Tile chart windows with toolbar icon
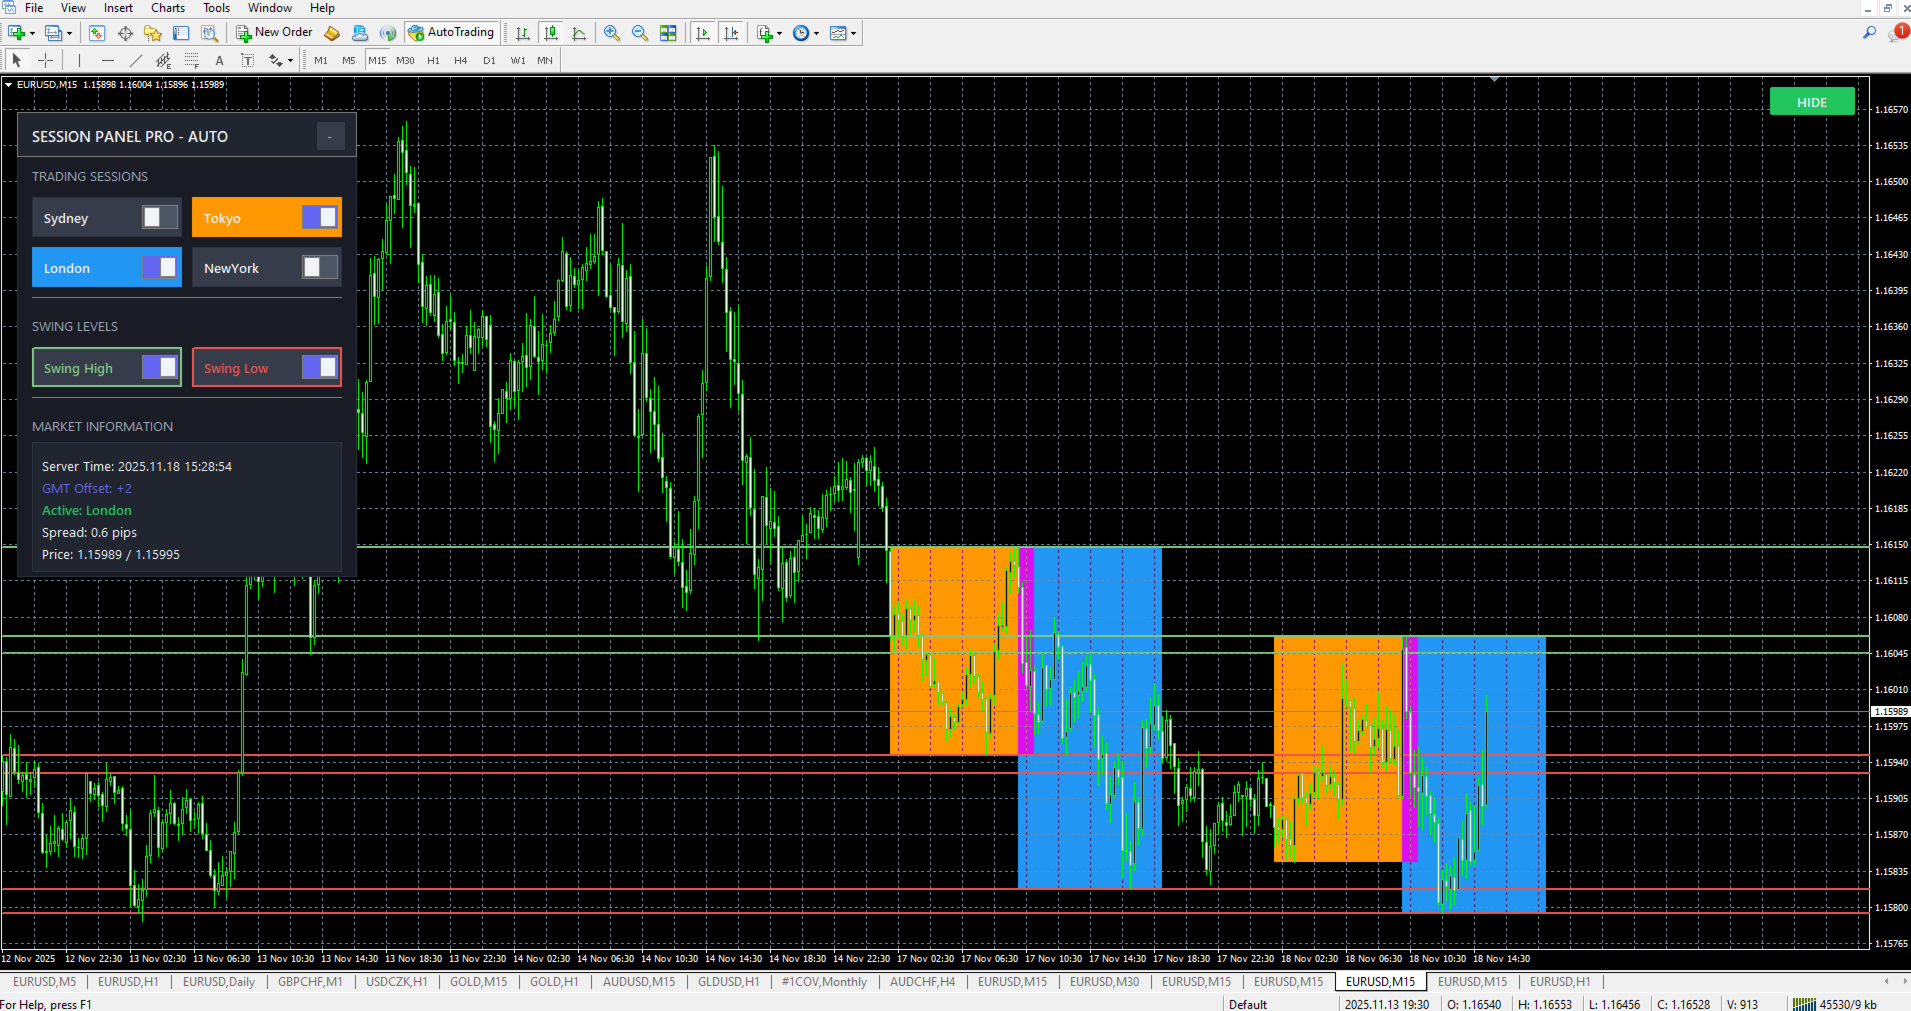Viewport: 1911px width, 1011px height. 668,33
